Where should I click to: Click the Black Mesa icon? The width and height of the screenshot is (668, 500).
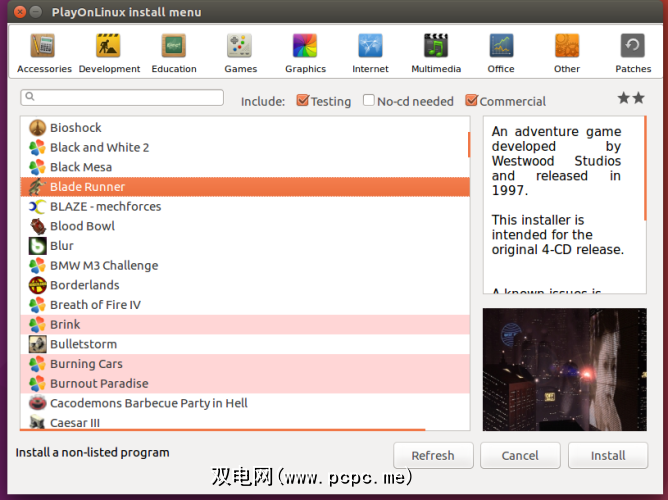[x=37, y=167]
